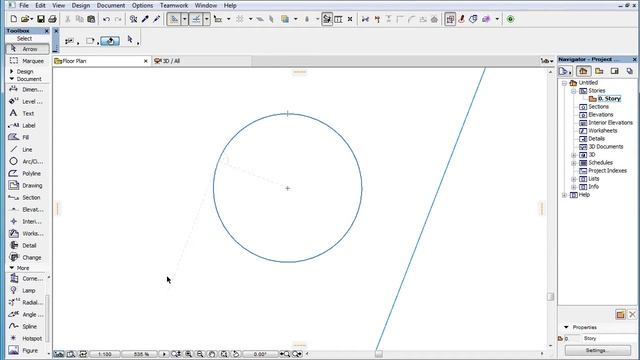Select the Text tool
This screenshot has height=360, width=640.
click(28, 113)
